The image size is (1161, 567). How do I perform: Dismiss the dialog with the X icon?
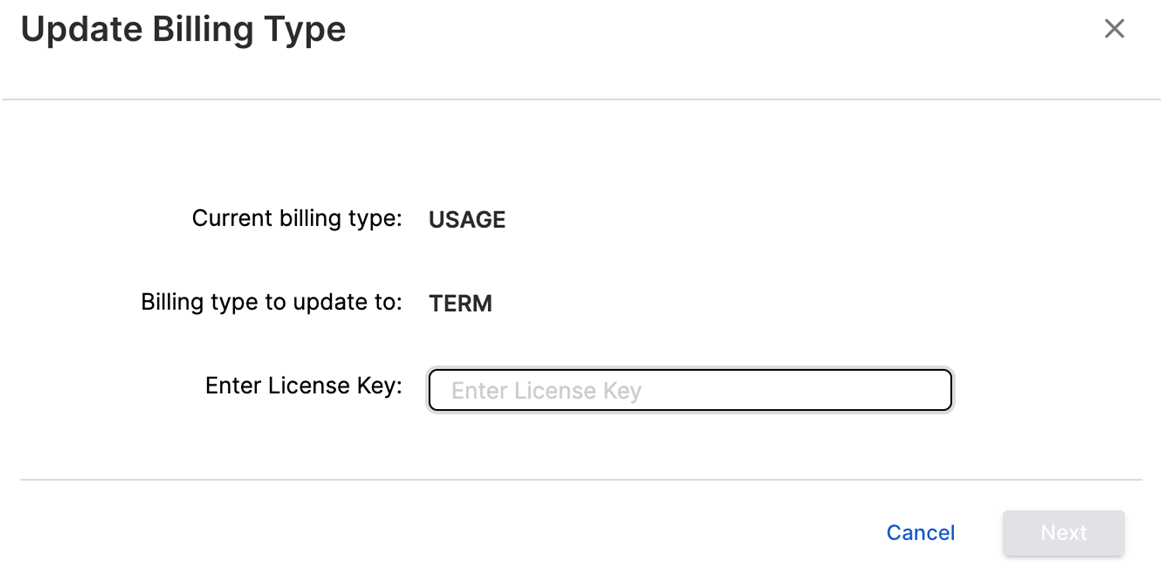pyautogui.click(x=1114, y=29)
